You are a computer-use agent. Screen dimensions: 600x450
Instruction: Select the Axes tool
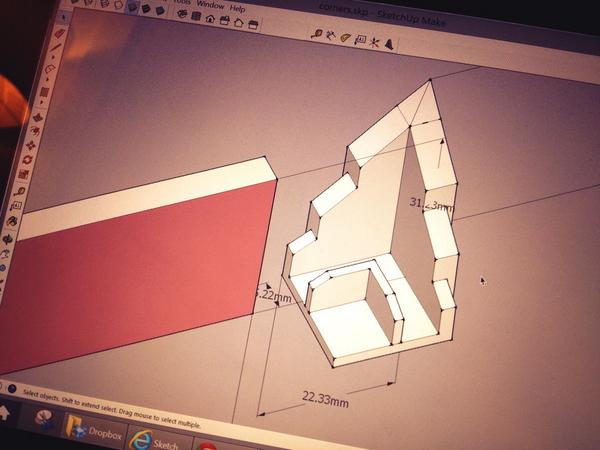374,42
